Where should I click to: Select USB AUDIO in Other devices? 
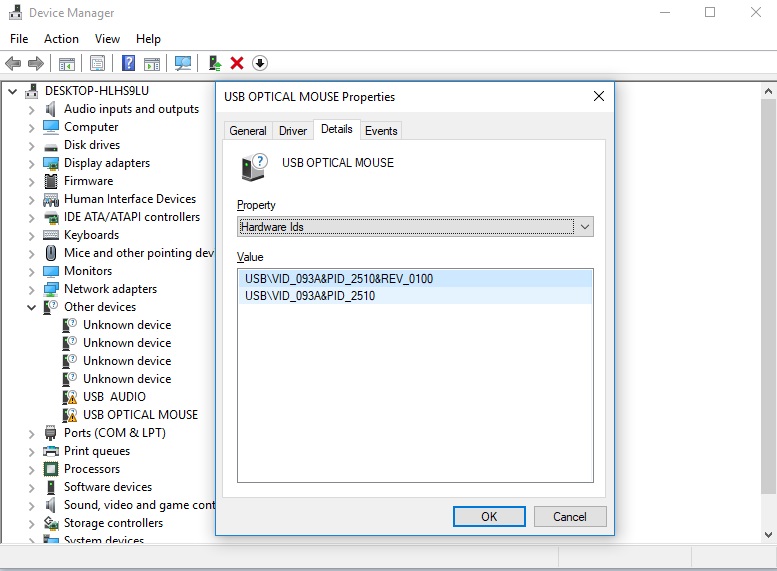click(x=114, y=397)
